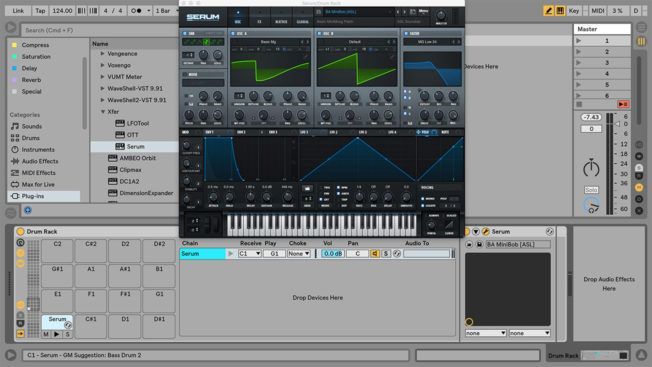The image size is (652, 367).
Task: Expand the Voxengo plug-in folder
Action: 102,65
